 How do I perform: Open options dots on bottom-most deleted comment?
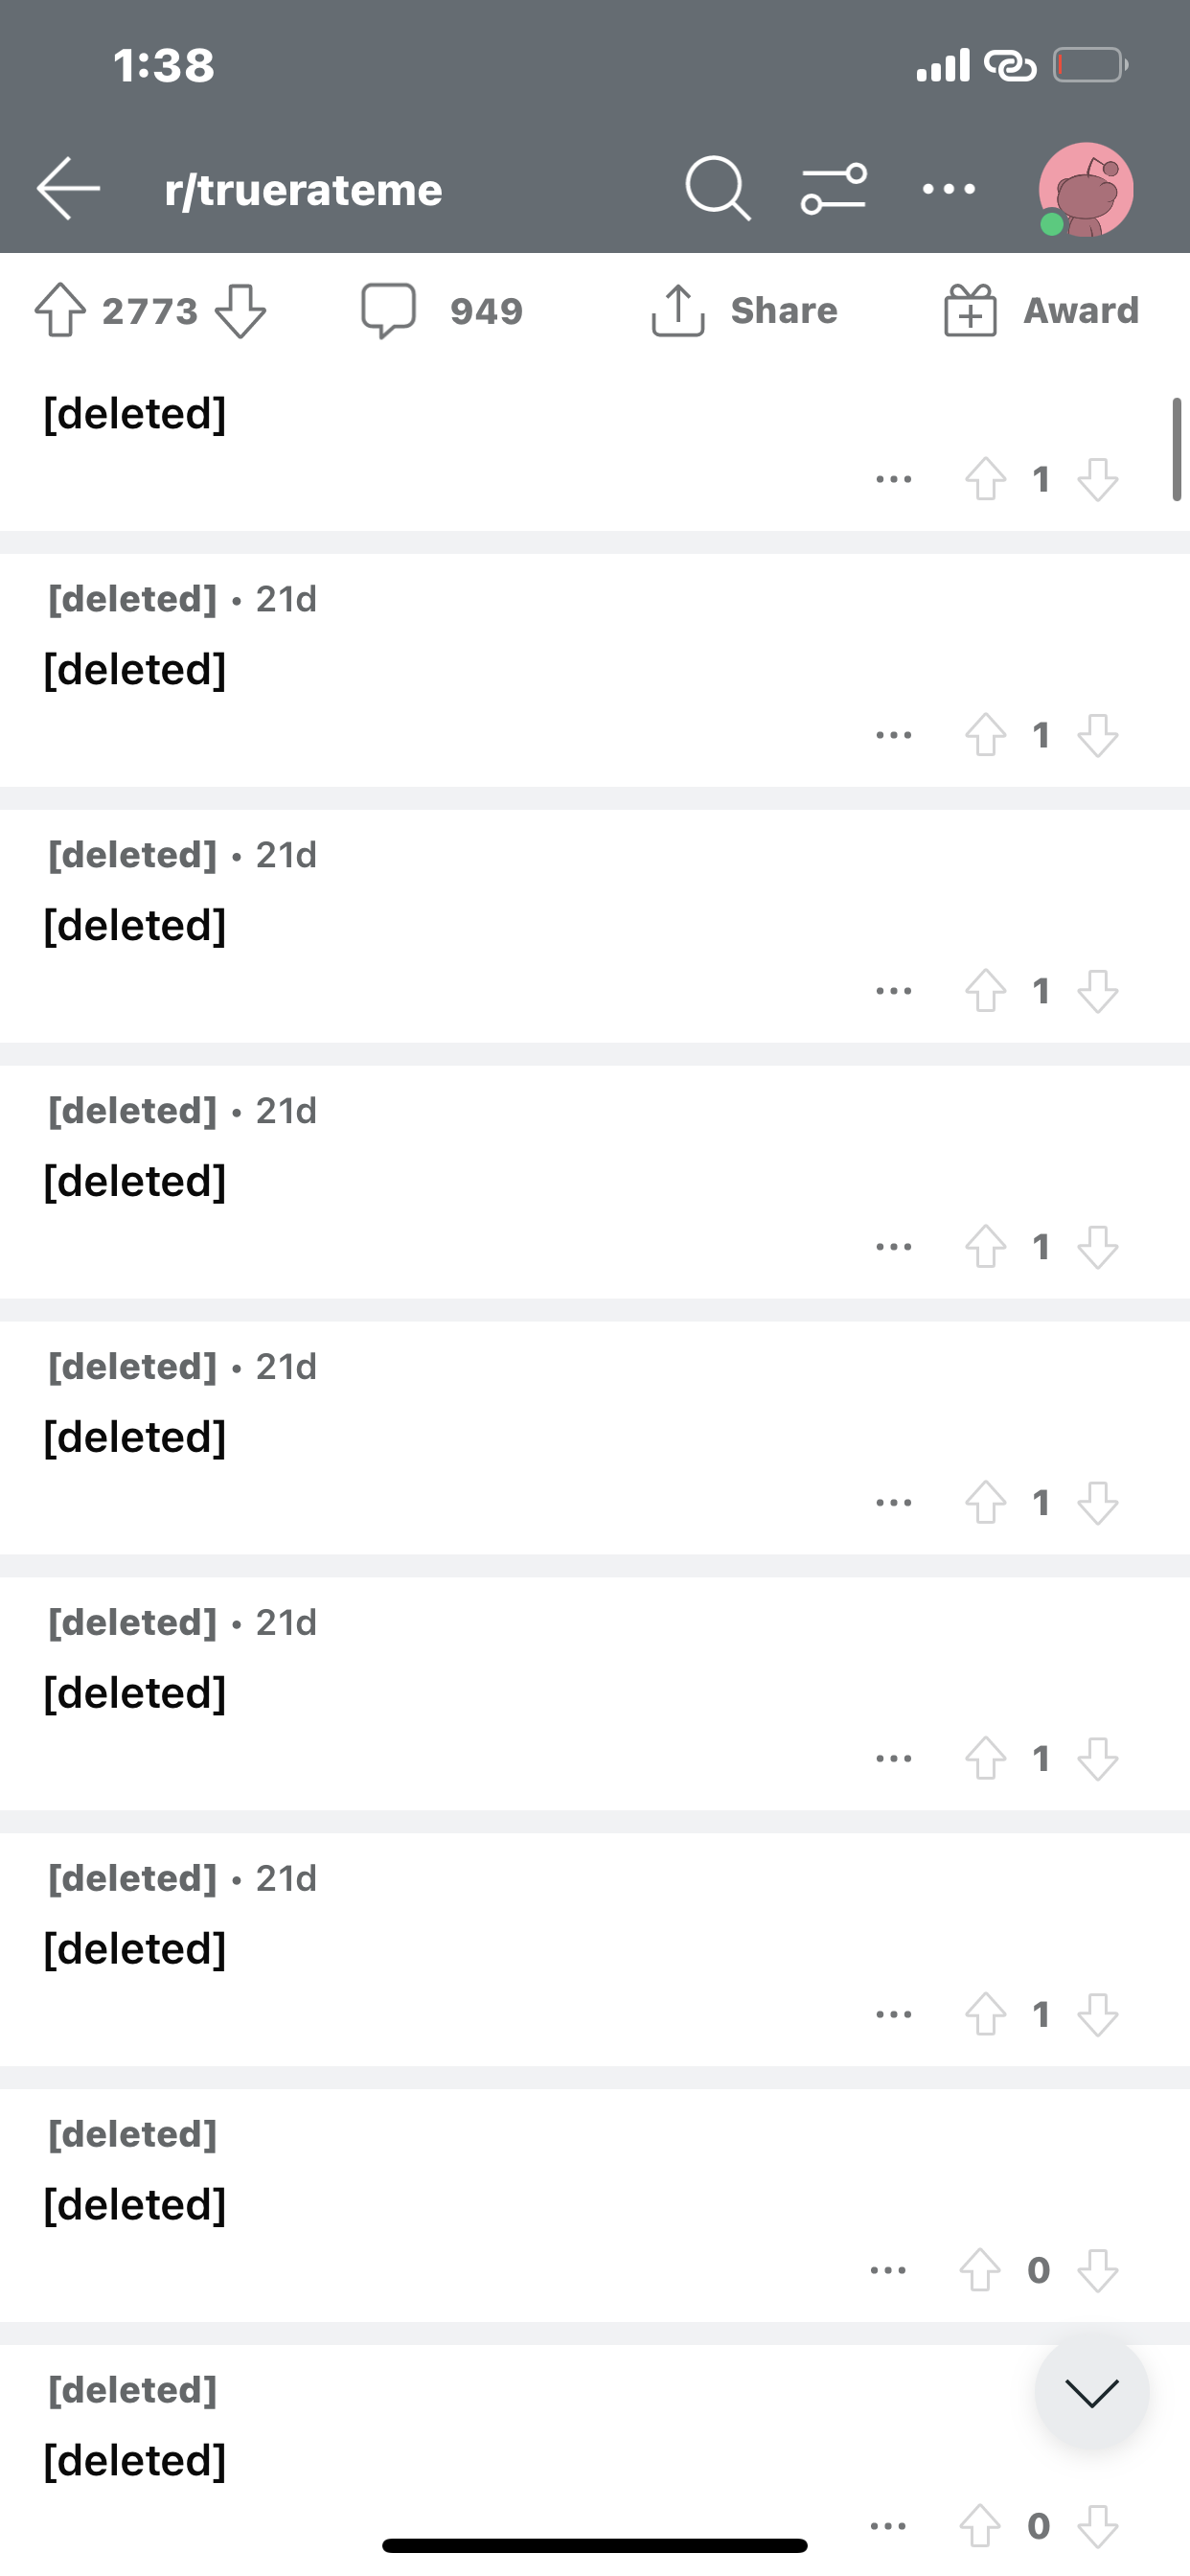[888, 2526]
